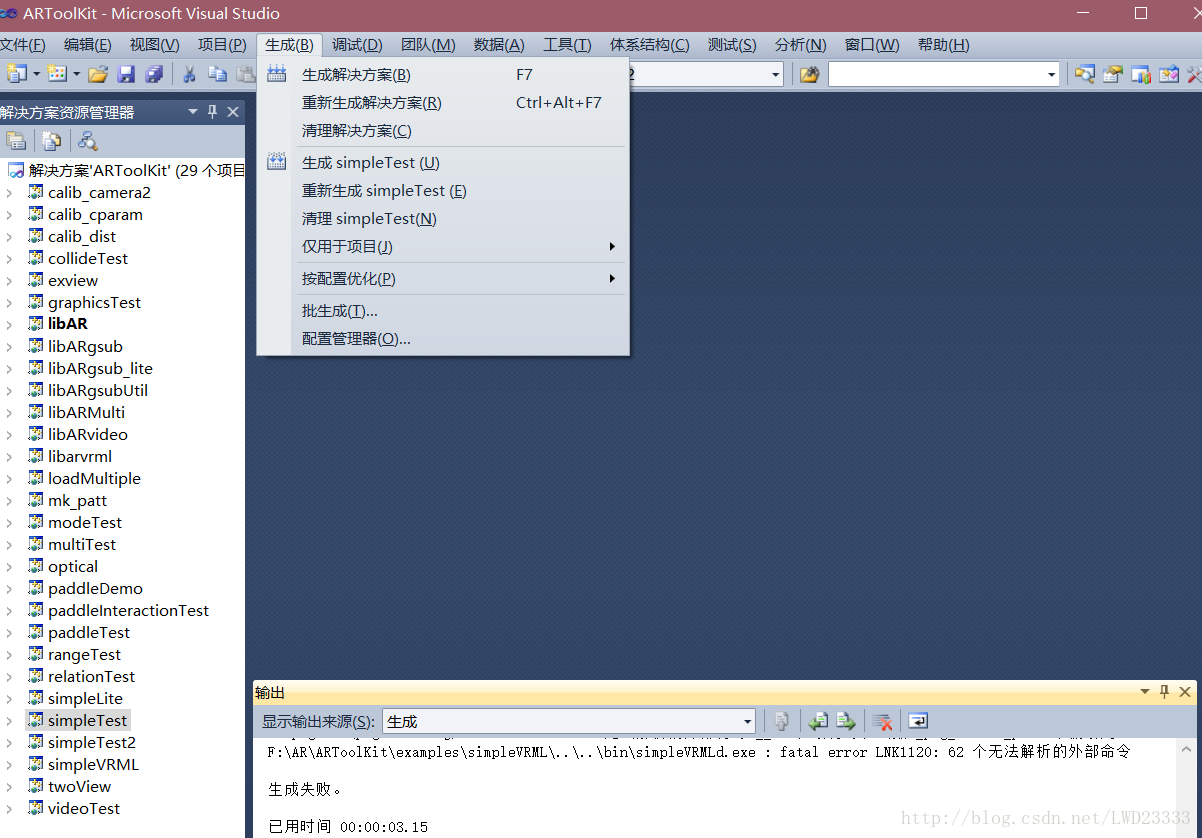The image size is (1202, 838).
Task: Open the 显示输出来源 source dropdown
Action: coord(747,721)
